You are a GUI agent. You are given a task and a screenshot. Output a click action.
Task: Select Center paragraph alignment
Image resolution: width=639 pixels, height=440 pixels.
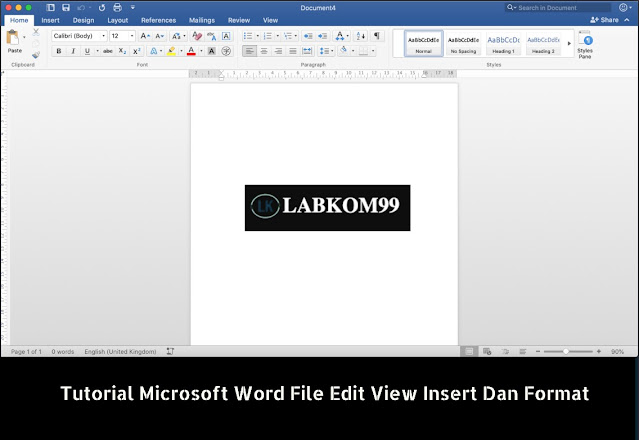click(x=264, y=51)
